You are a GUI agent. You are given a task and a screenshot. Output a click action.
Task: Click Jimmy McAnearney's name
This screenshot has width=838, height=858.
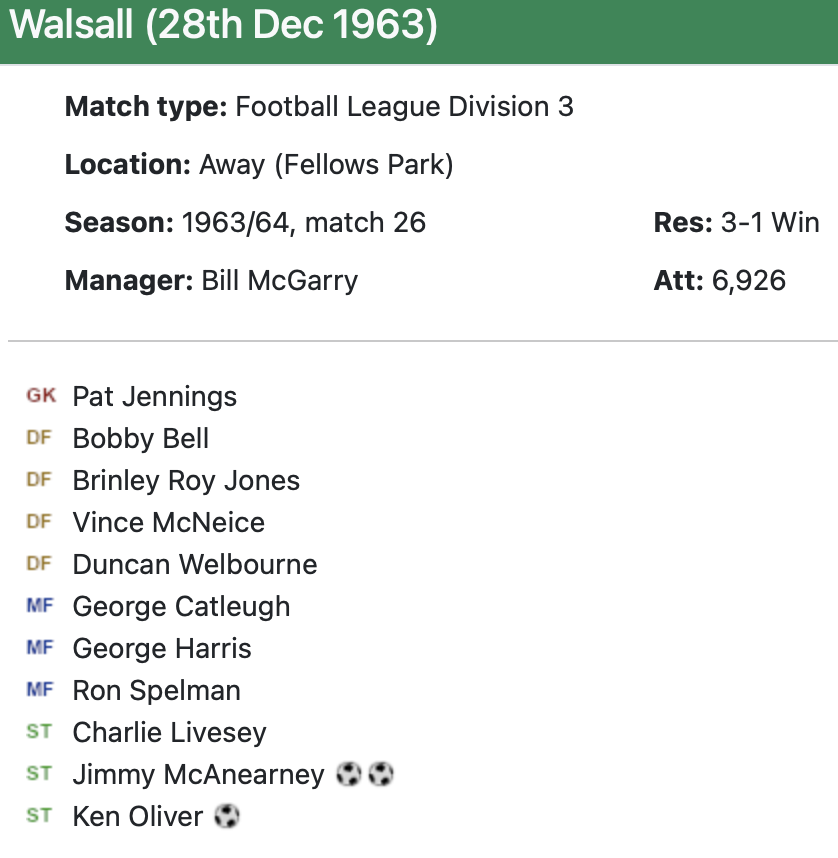pyautogui.click(x=198, y=774)
